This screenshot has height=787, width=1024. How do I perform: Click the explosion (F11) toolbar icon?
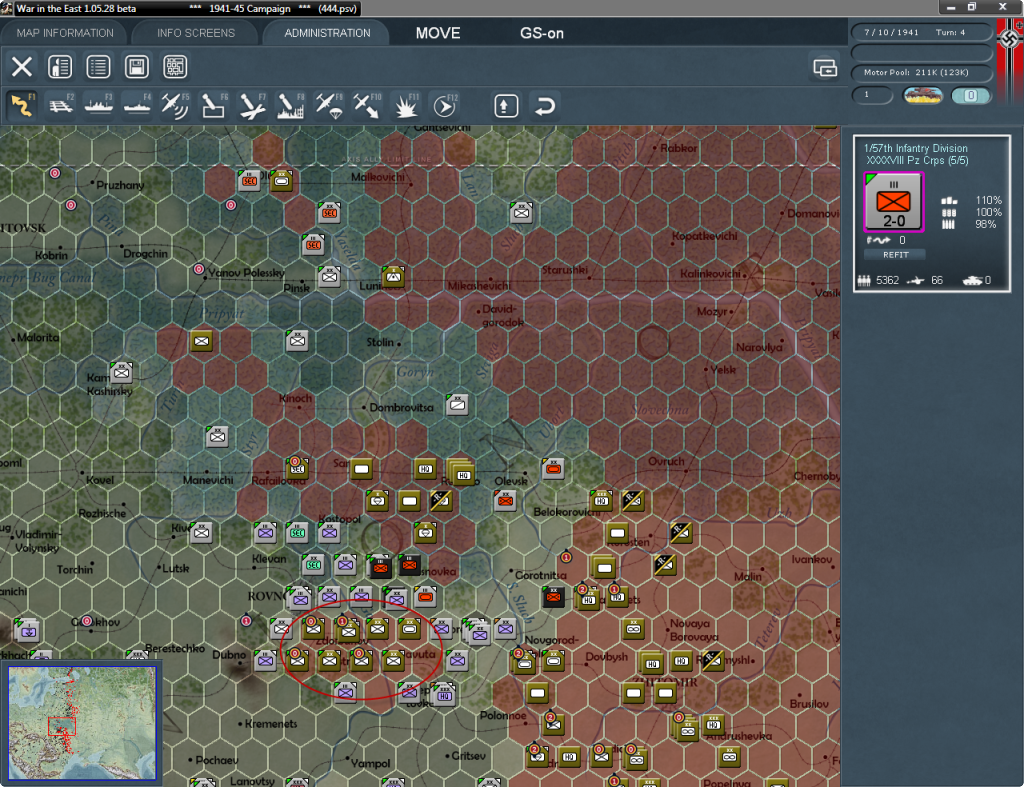click(x=405, y=106)
